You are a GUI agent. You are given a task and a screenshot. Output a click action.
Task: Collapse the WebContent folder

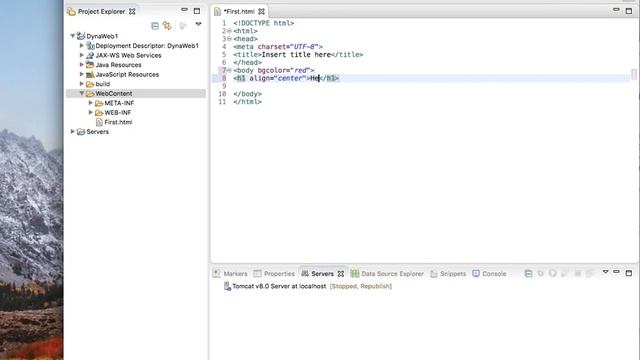point(82,93)
